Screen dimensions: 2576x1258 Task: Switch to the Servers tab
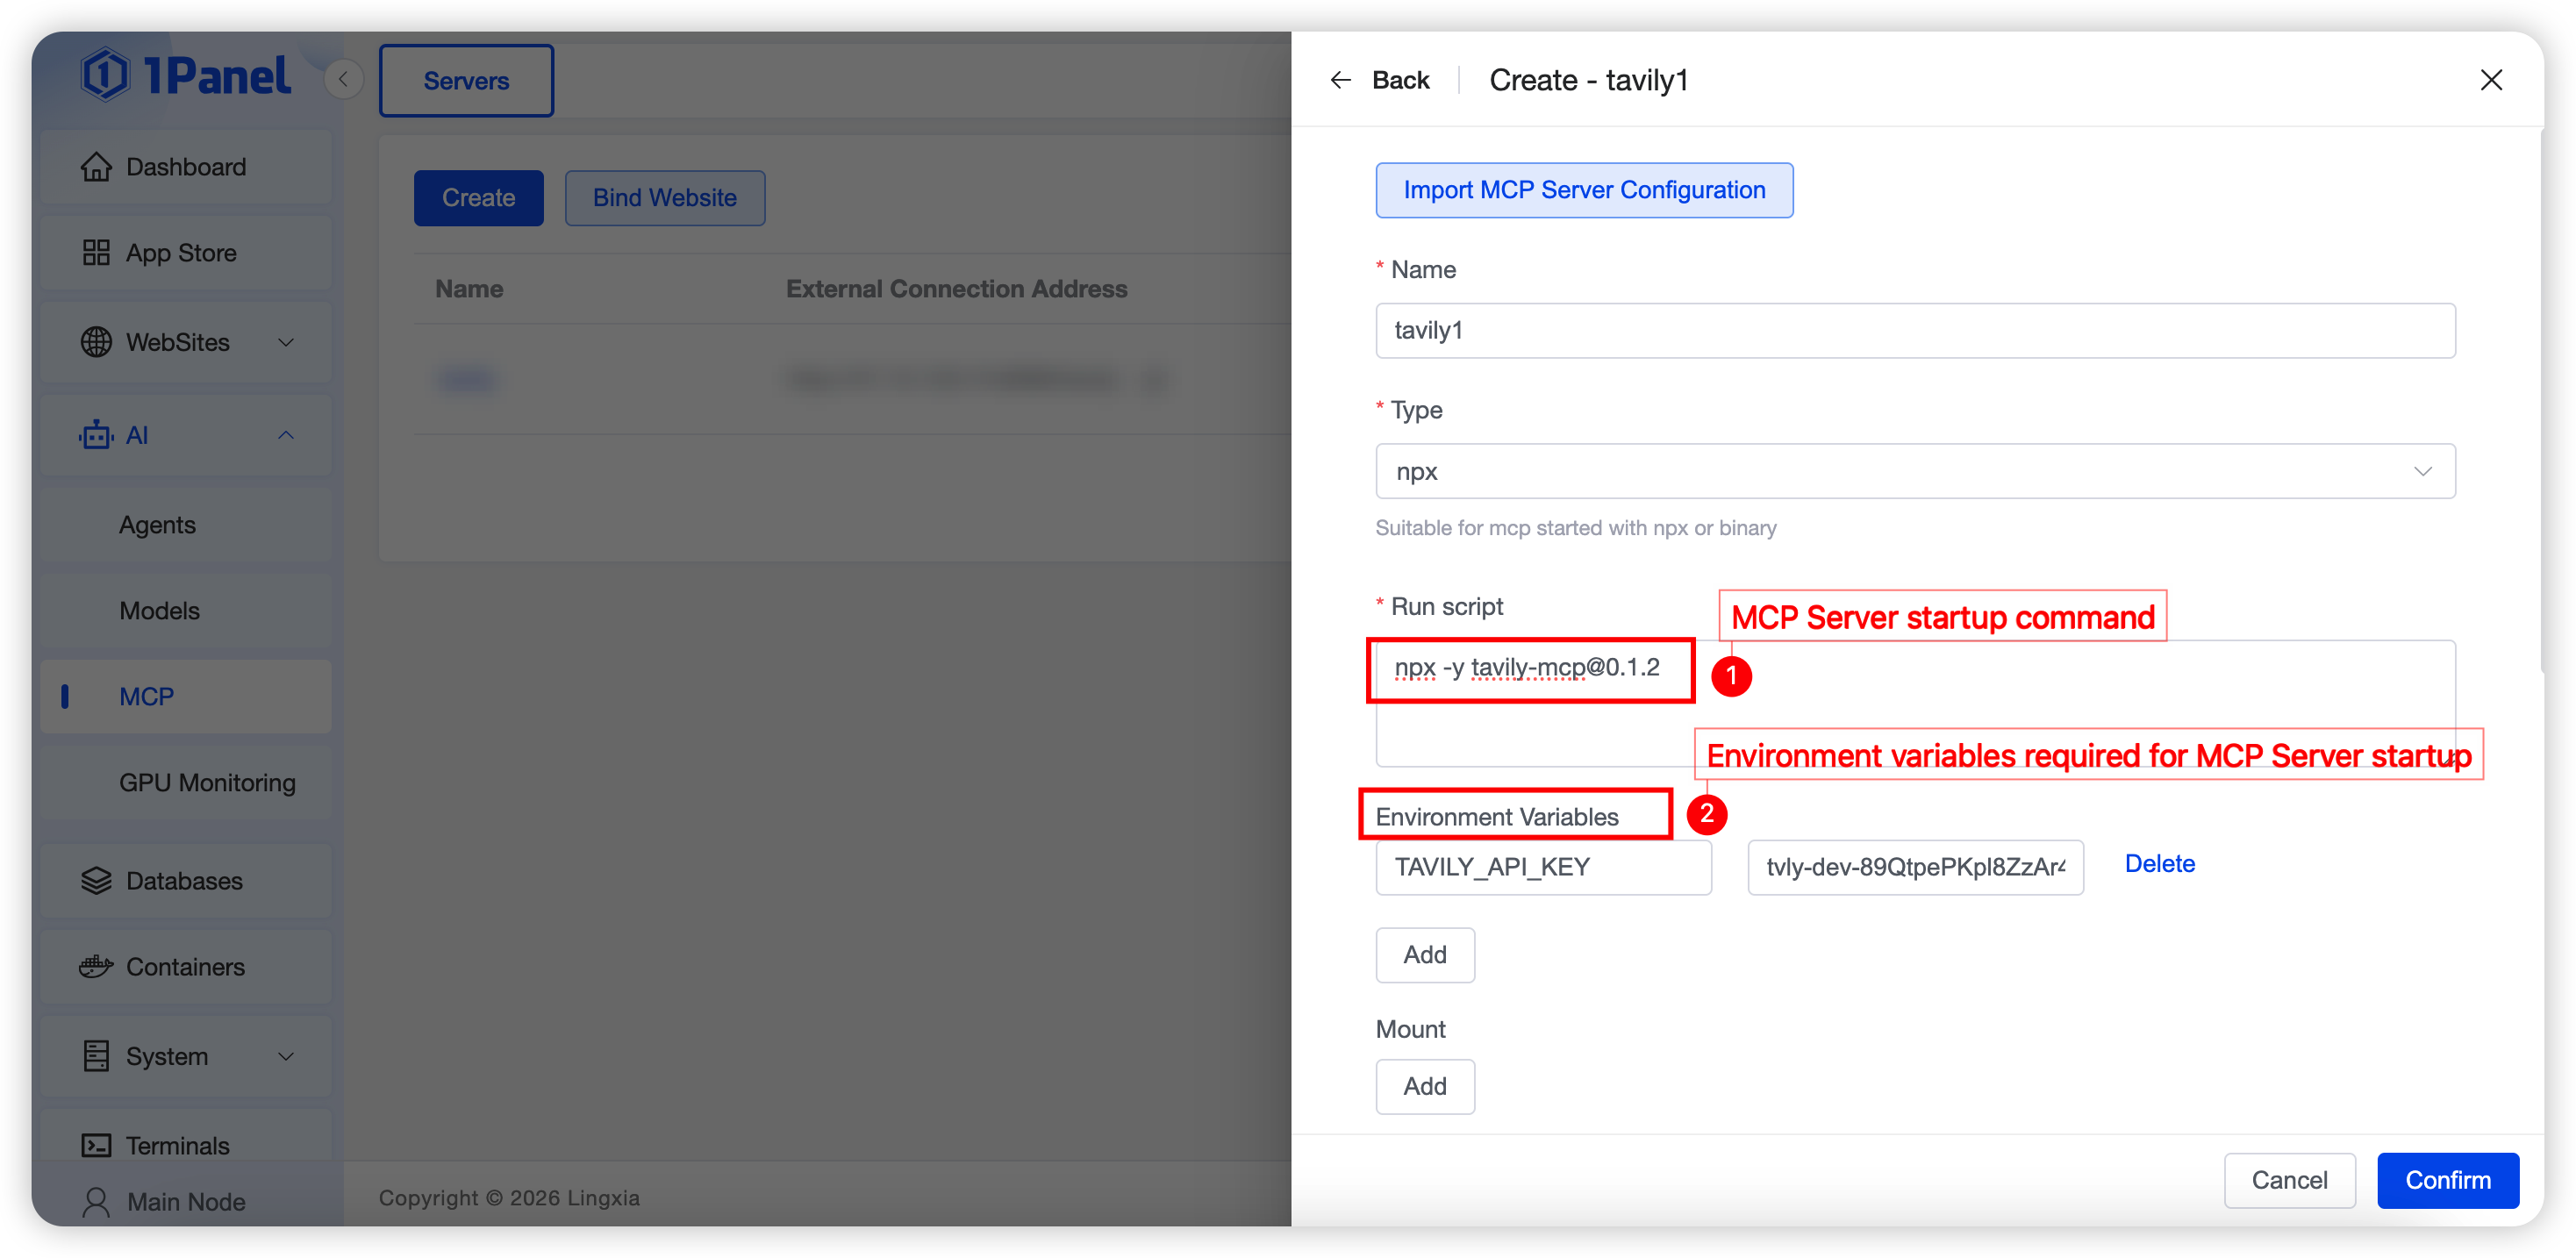pos(466,81)
